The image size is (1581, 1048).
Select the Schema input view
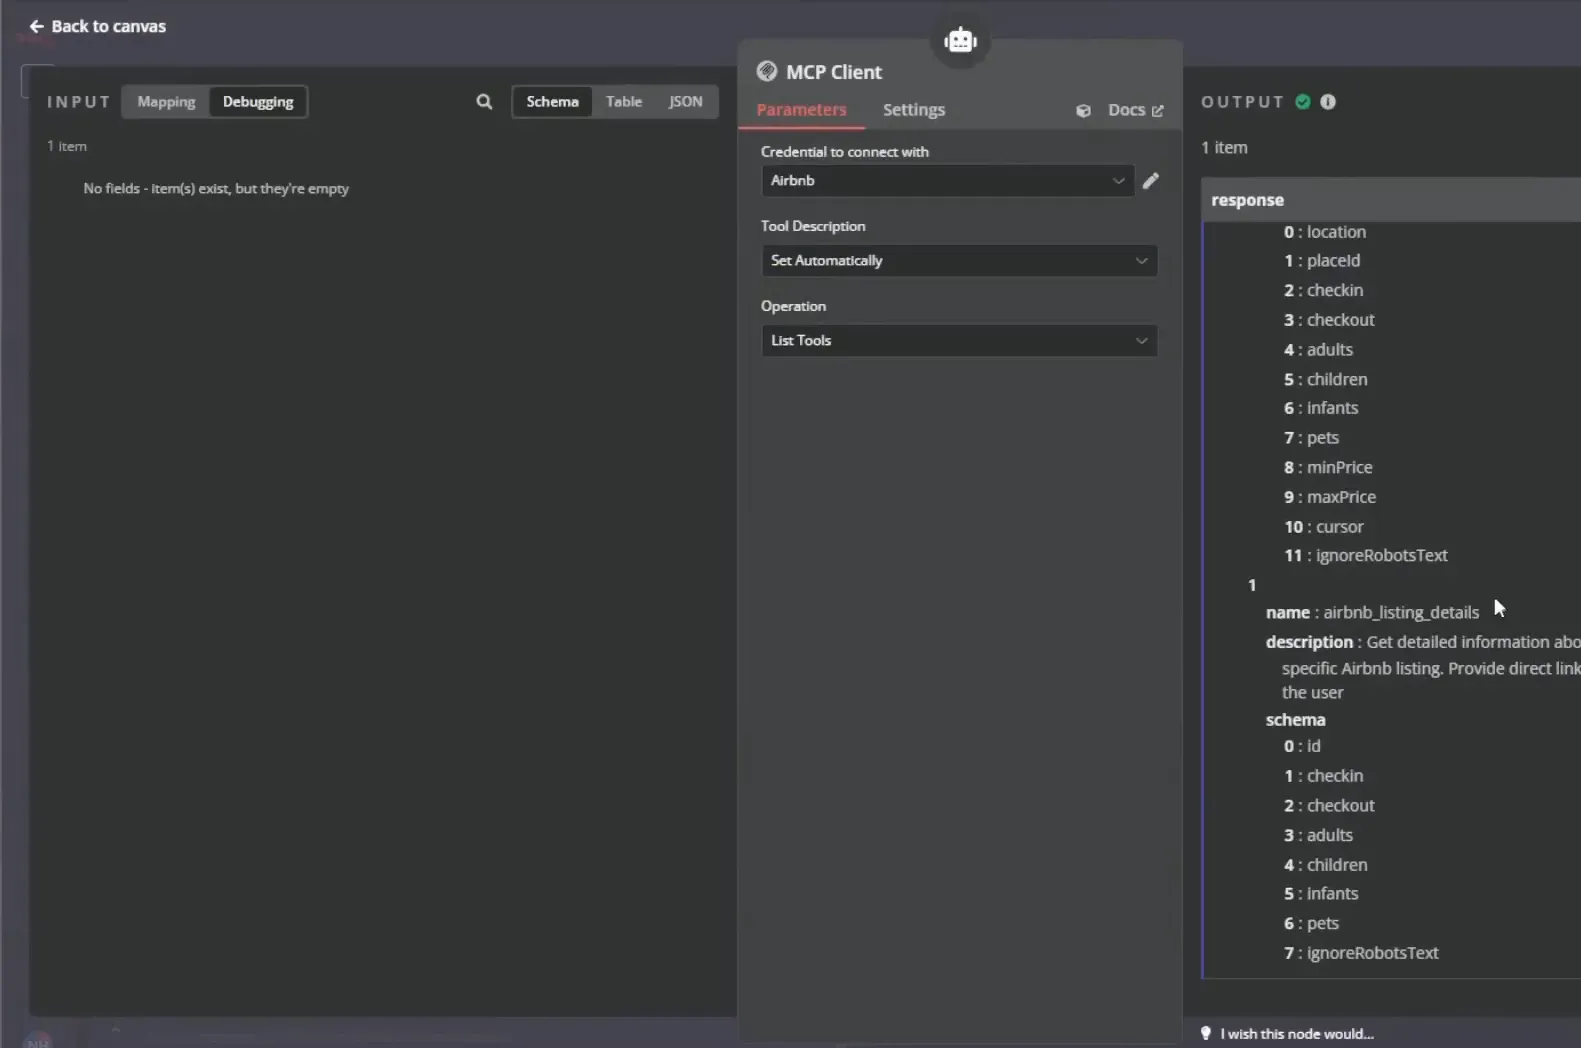[x=552, y=102]
